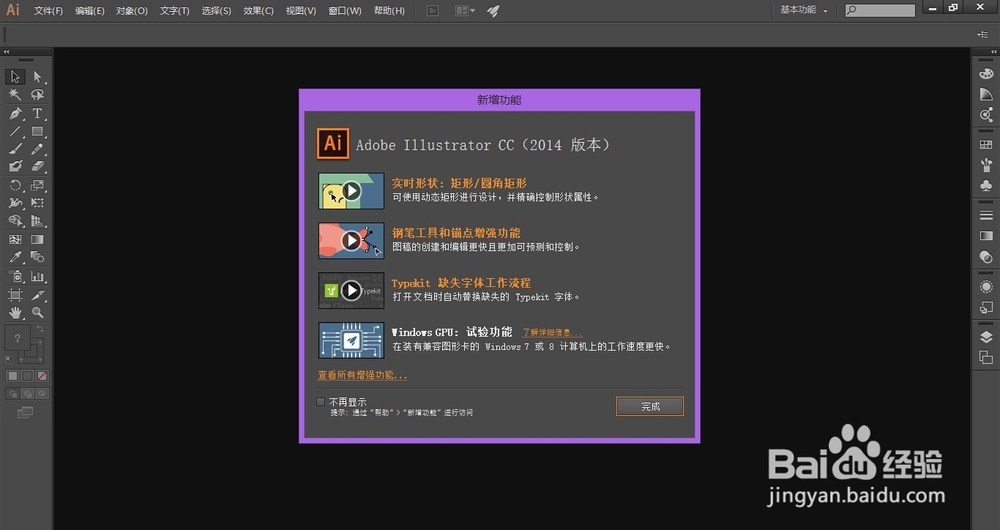Open the 文字(T) menu
Image resolution: width=1000 pixels, height=530 pixels.
coord(175,11)
